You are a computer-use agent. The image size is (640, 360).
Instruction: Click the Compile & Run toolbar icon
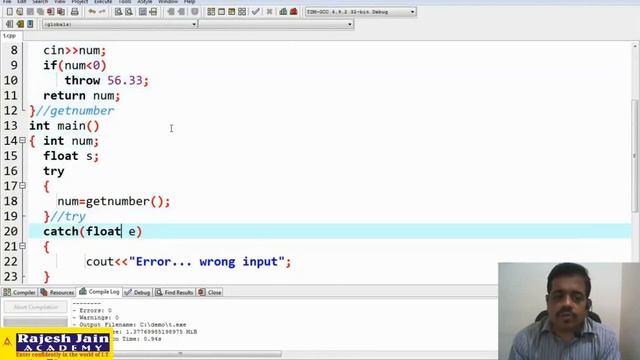[x=231, y=12]
